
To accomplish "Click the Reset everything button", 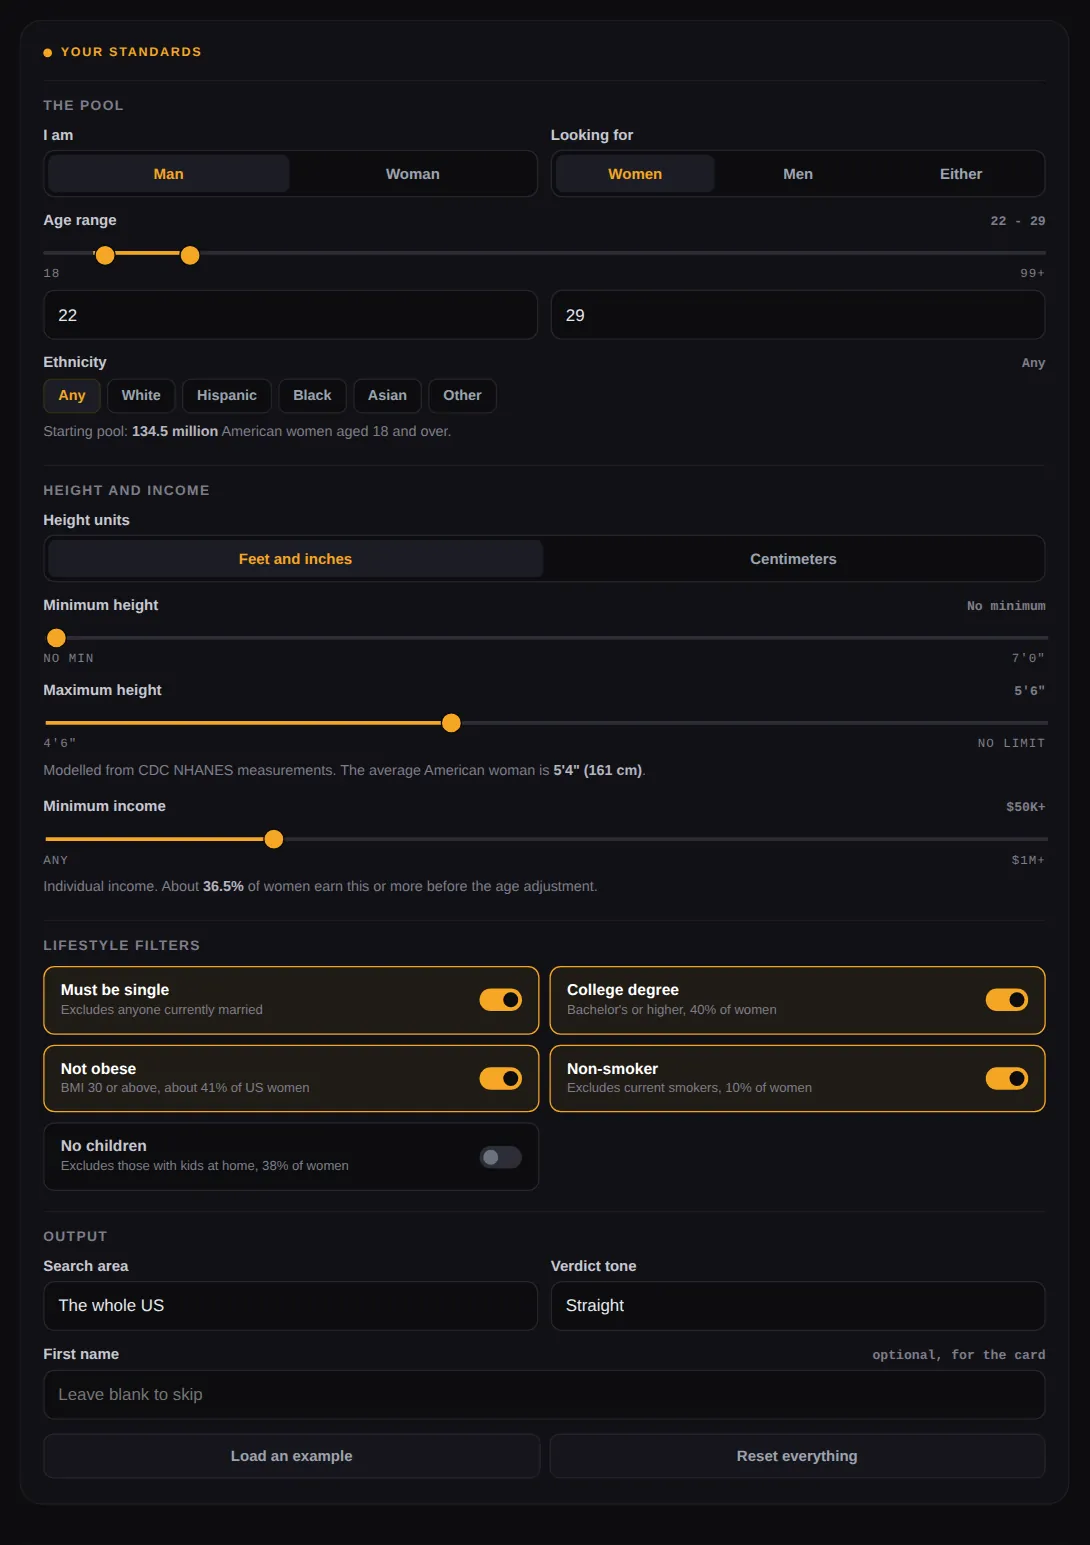I will click(x=797, y=1456).
